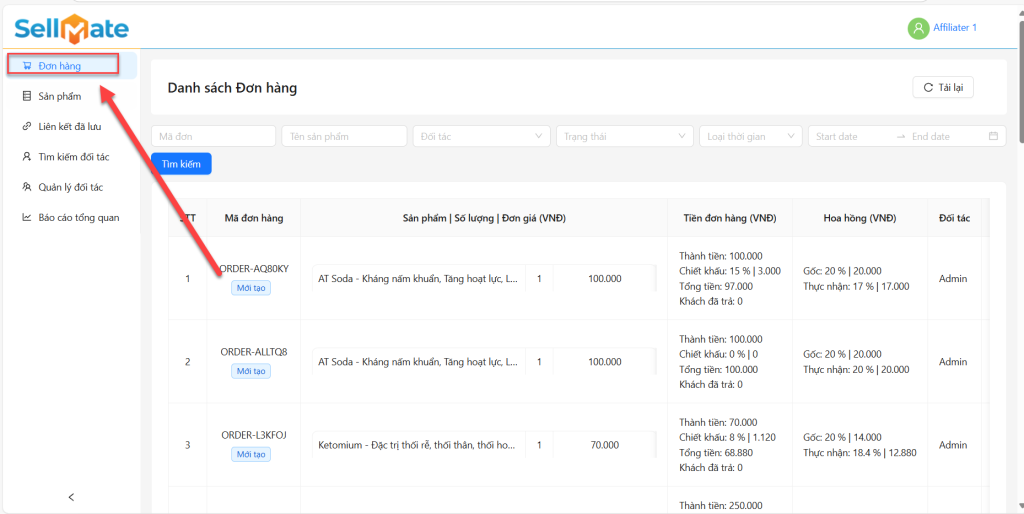
Task: Click the Tên sản phẩm search field
Action: tap(344, 136)
